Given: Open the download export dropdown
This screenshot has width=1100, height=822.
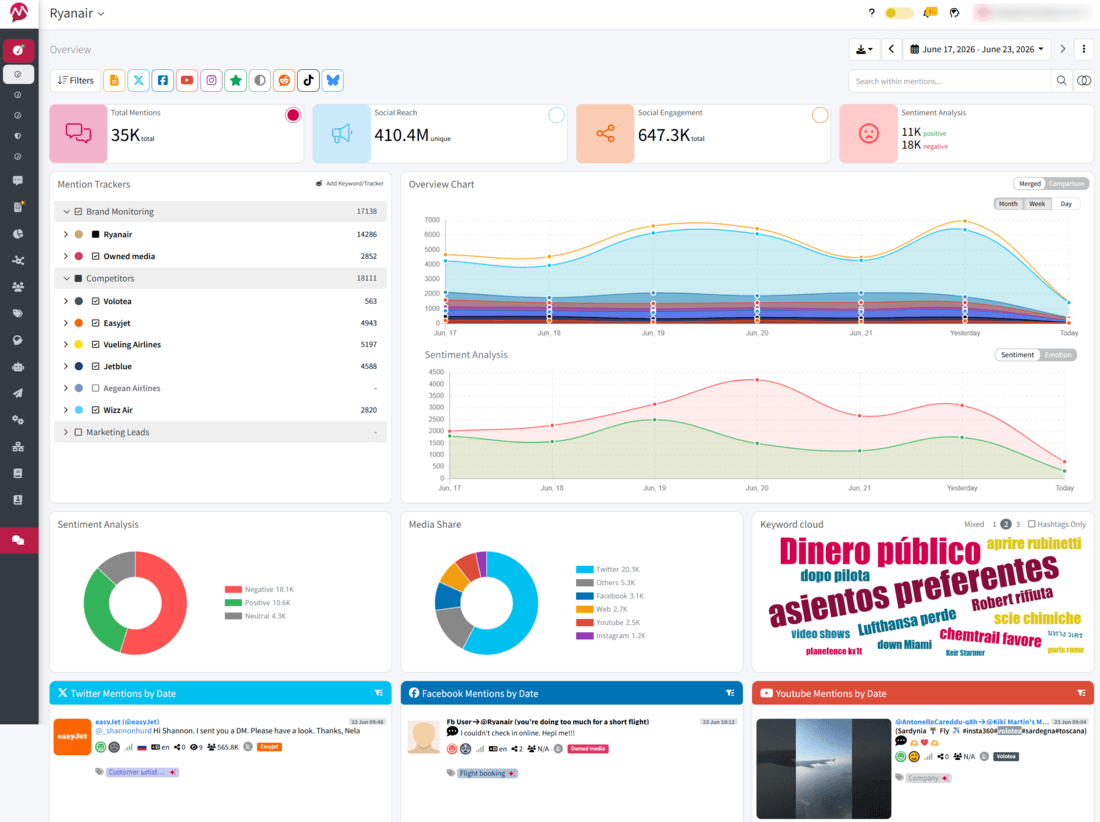Looking at the screenshot, I should coord(864,49).
